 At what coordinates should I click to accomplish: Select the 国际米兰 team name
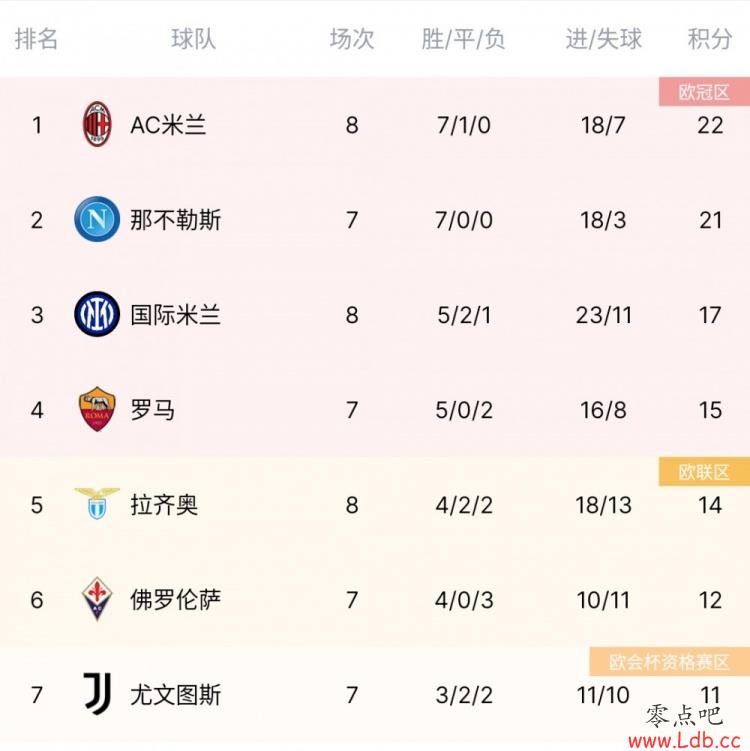coord(176,315)
